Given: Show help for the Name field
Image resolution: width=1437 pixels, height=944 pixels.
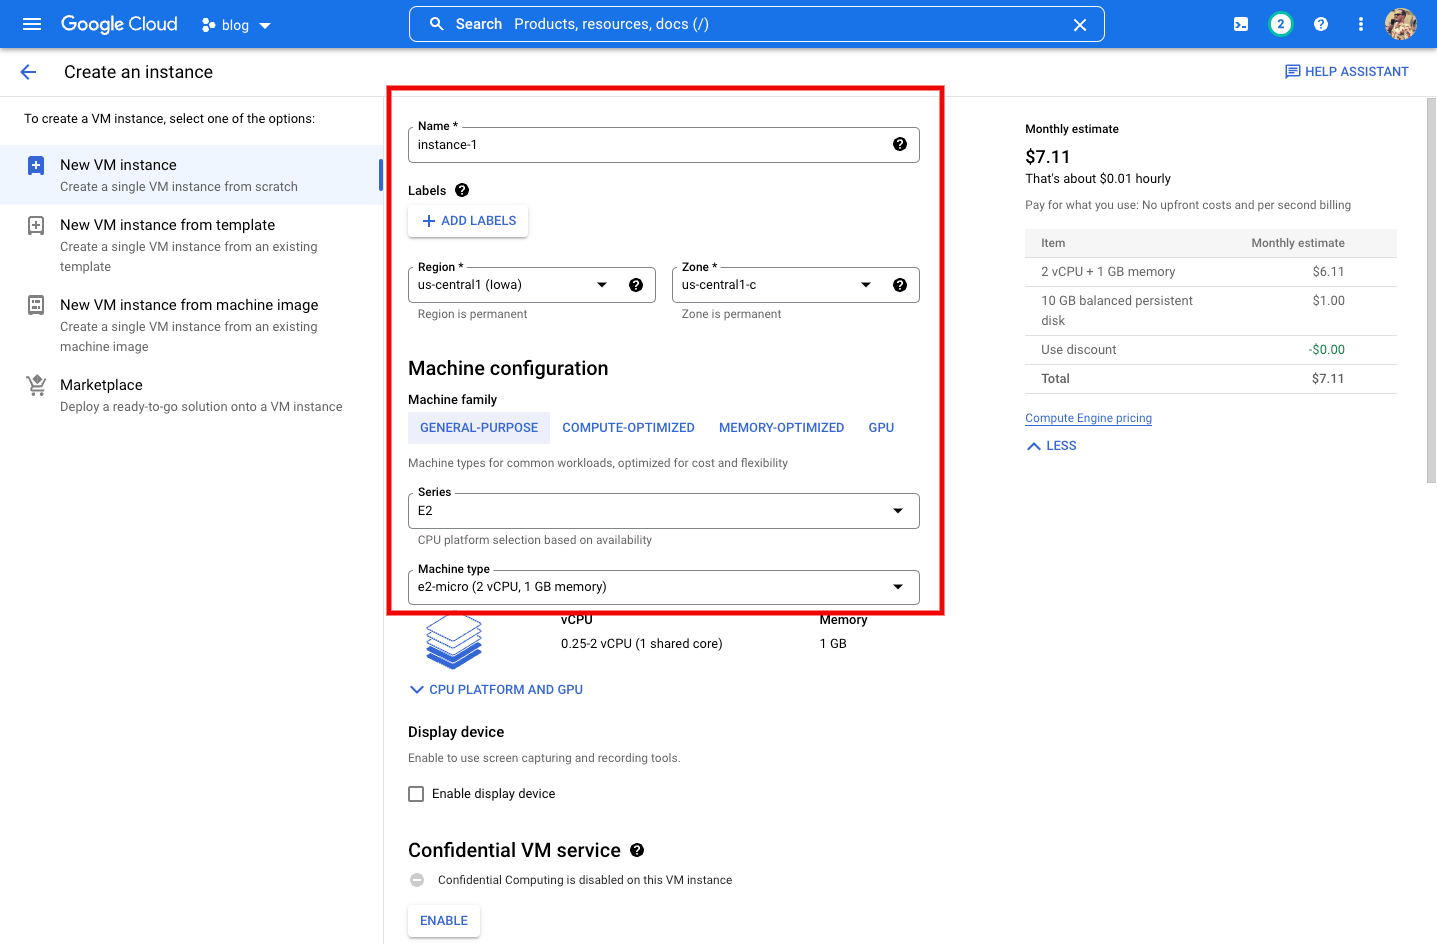Looking at the screenshot, I should click(900, 145).
